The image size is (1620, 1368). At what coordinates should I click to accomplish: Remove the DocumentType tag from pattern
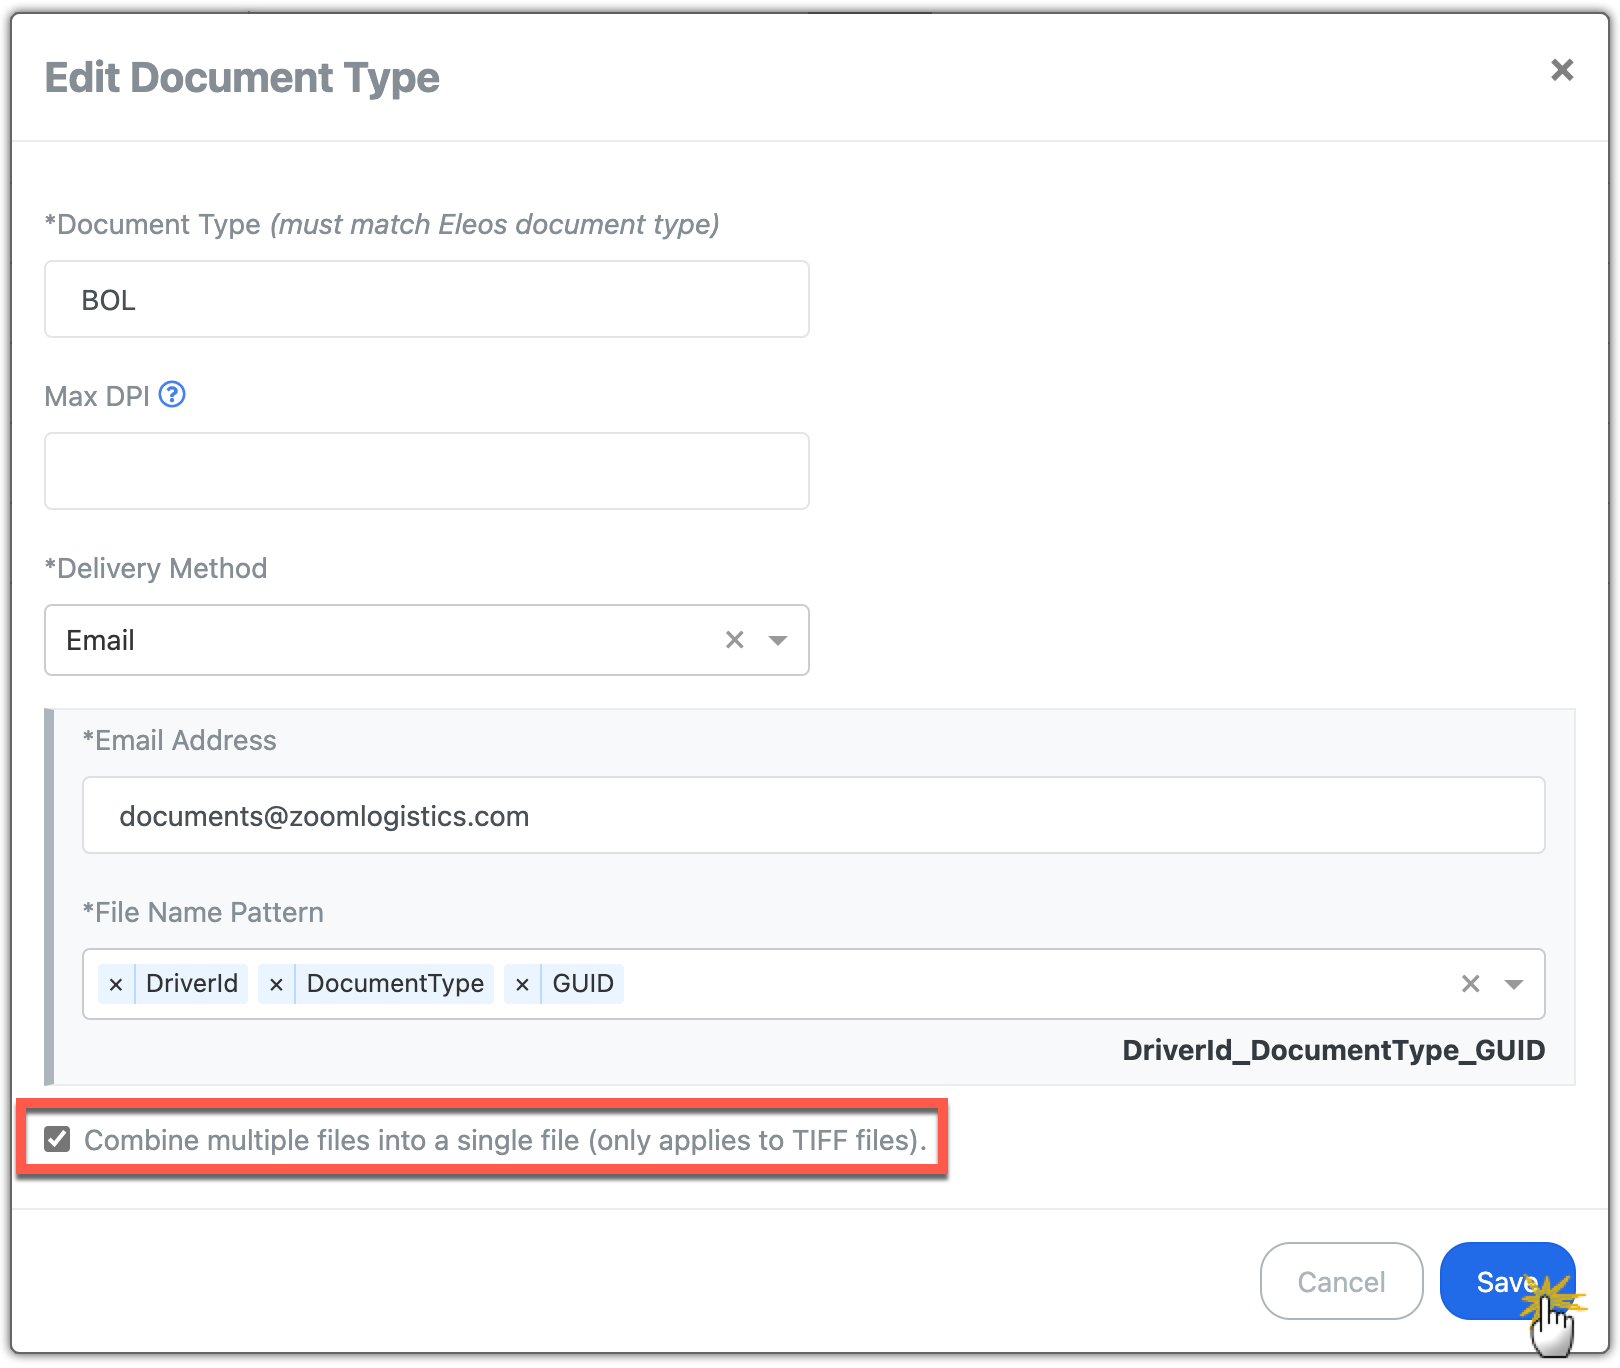coord(276,984)
